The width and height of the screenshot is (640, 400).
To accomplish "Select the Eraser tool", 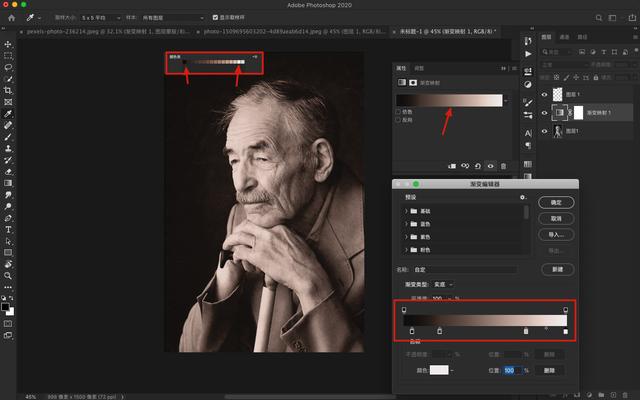I will point(8,171).
